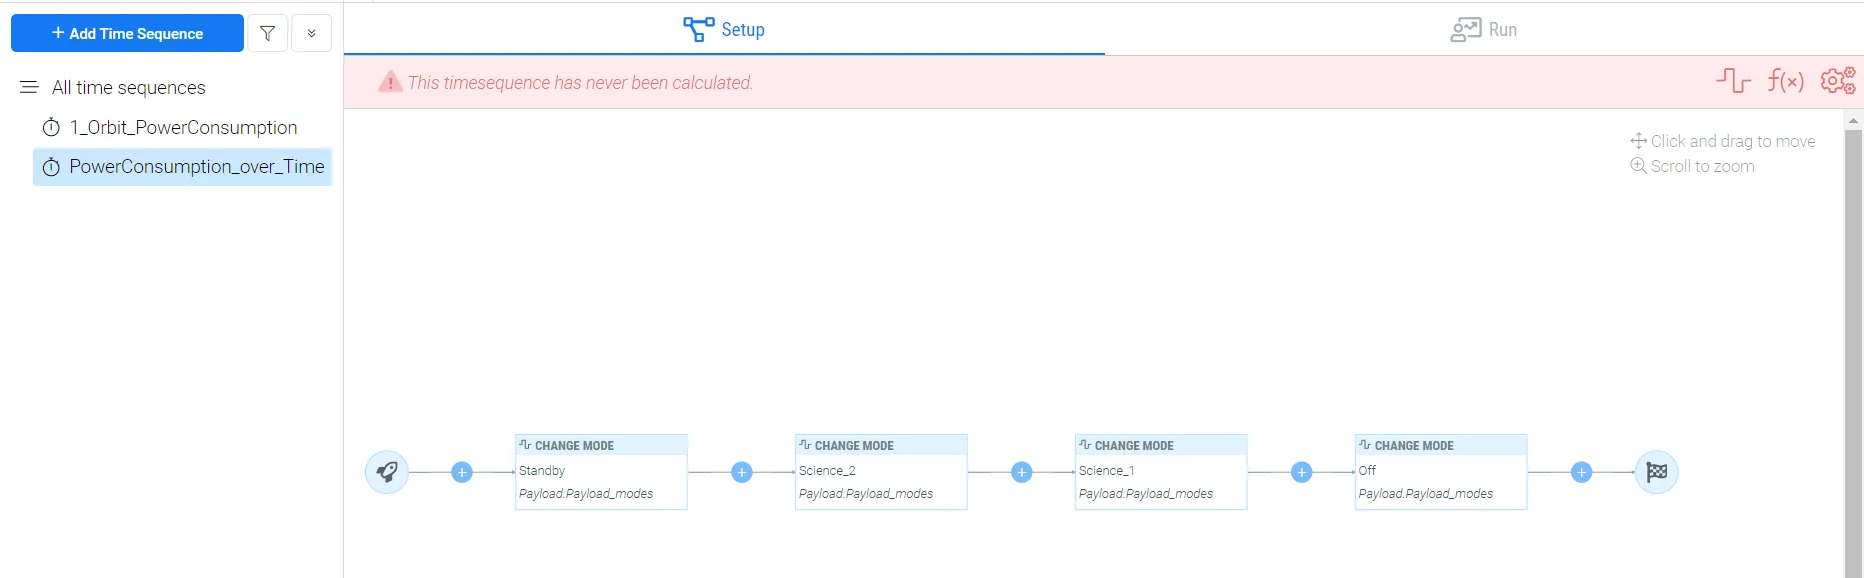Click the rocket start node
Image resolution: width=1864 pixels, height=578 pixels.
[387, 472]
